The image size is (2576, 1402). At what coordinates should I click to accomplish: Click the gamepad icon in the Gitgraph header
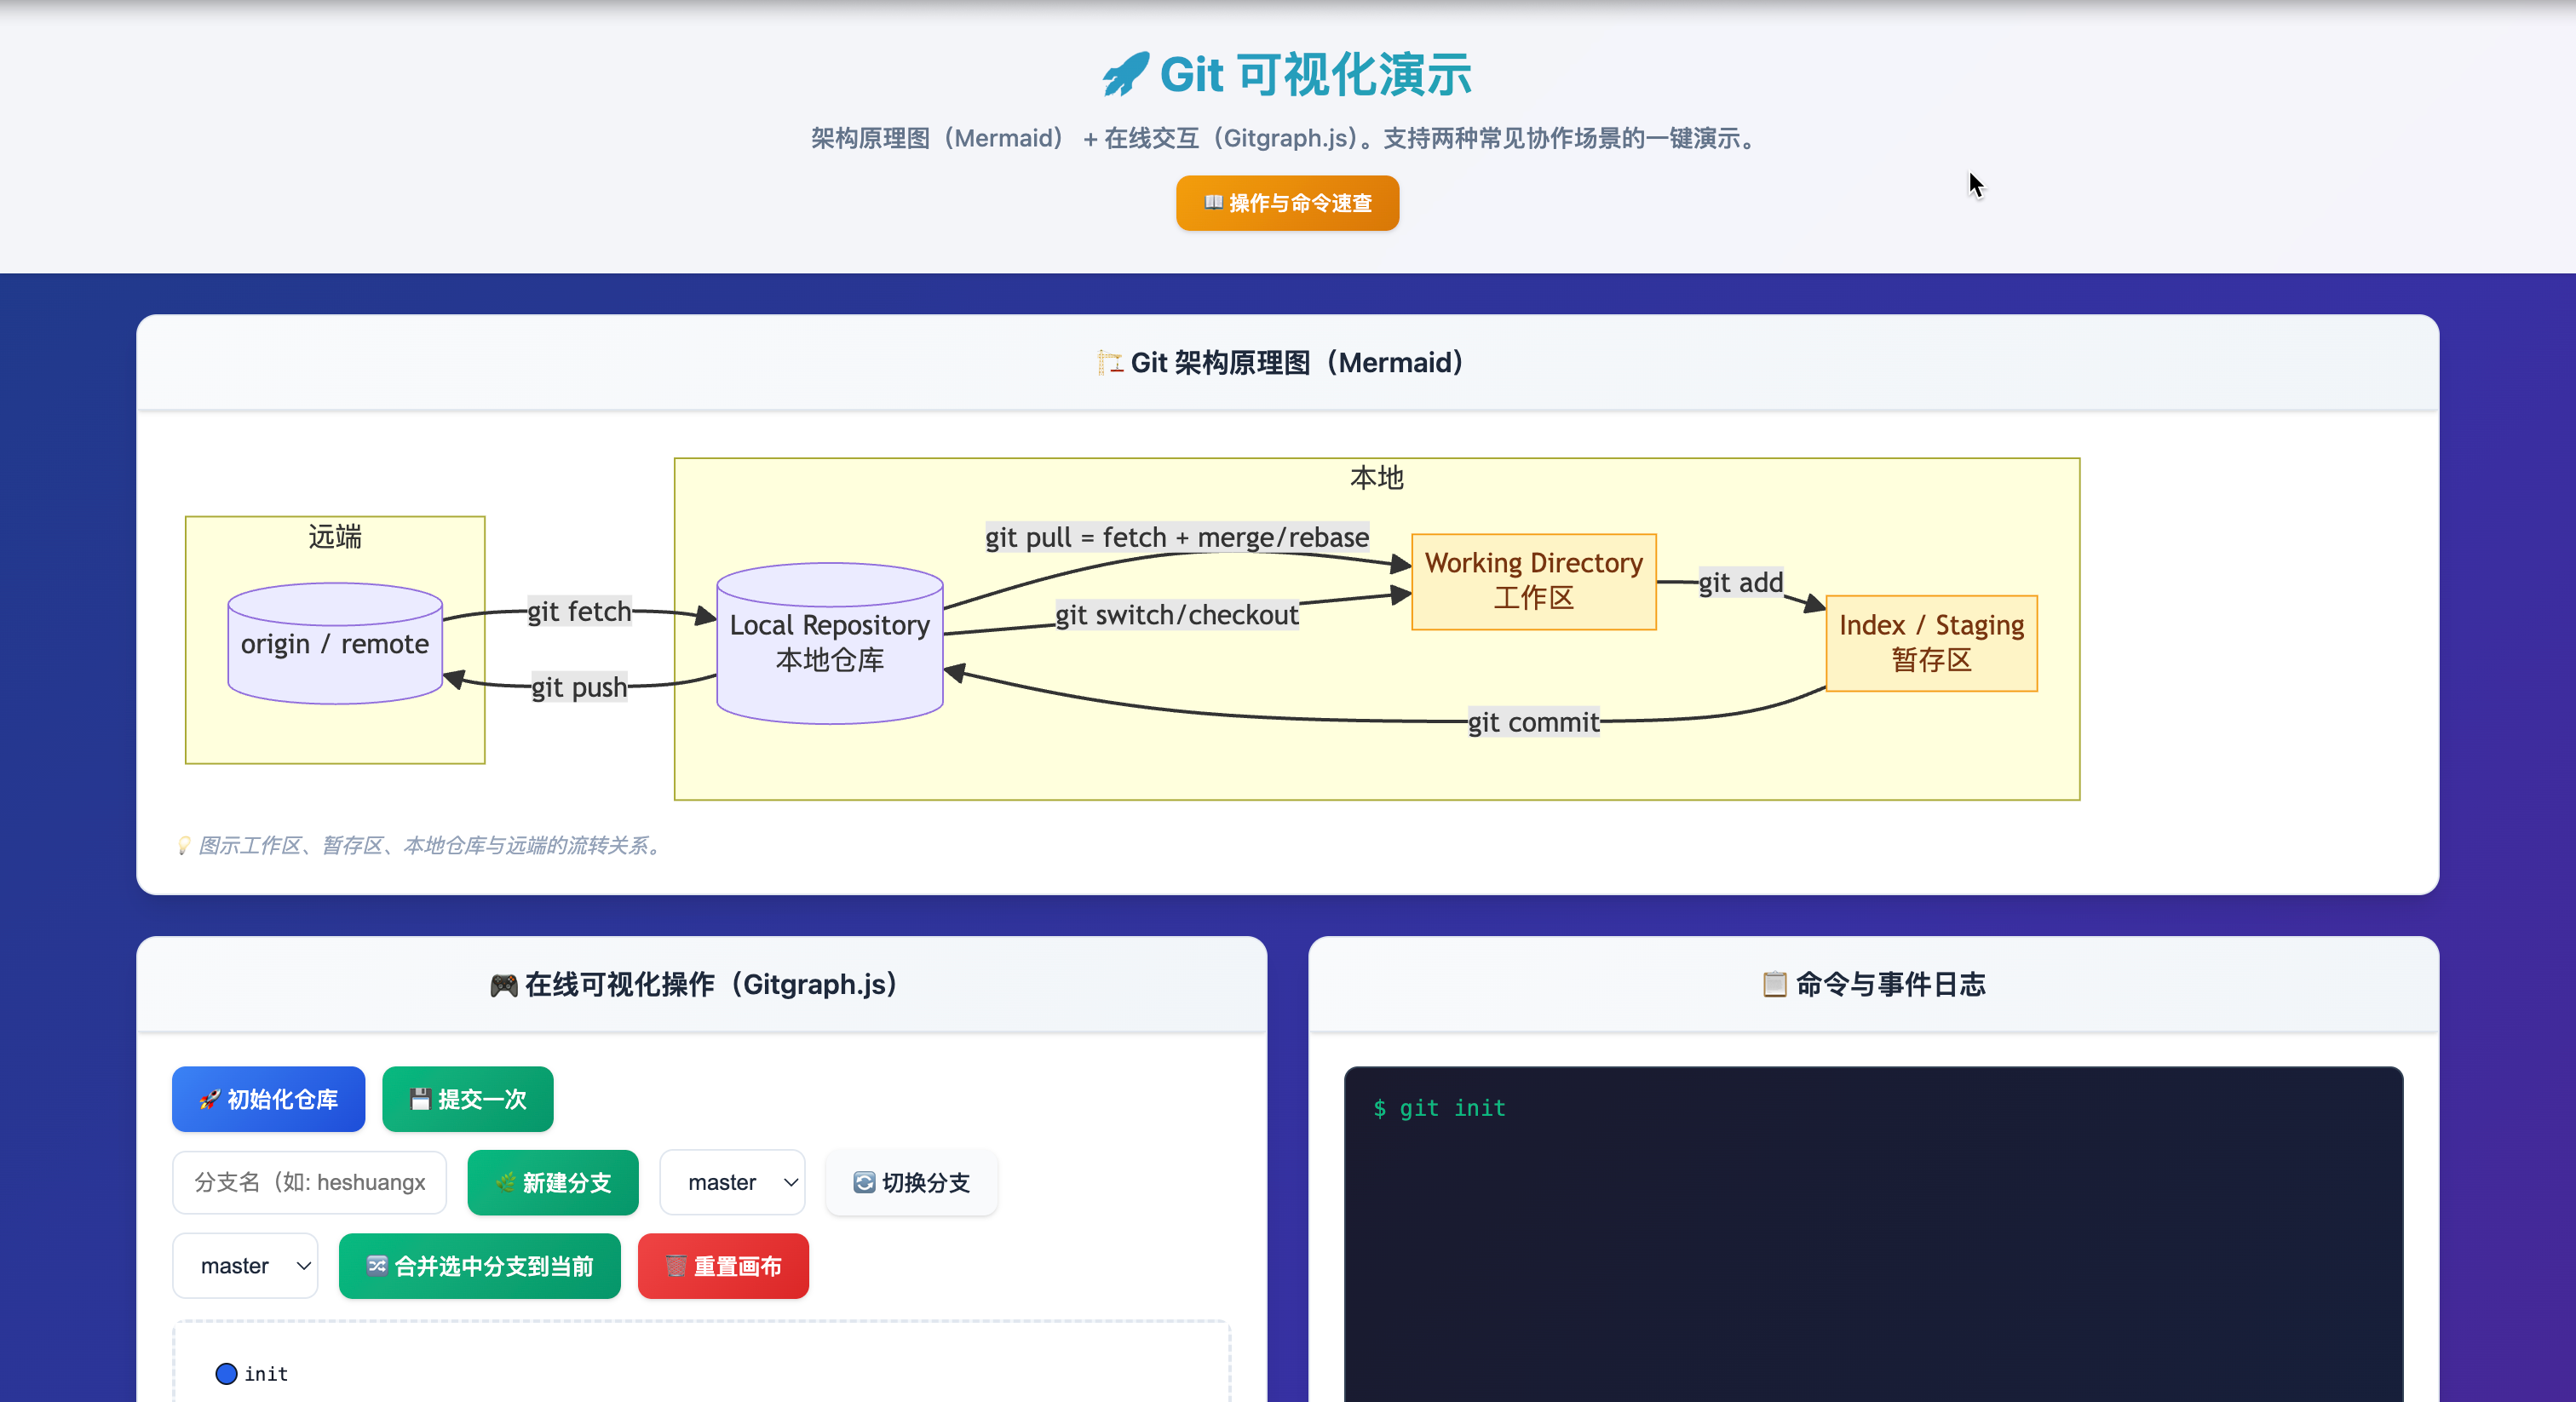pyautogui.click(x=504, y=986)
